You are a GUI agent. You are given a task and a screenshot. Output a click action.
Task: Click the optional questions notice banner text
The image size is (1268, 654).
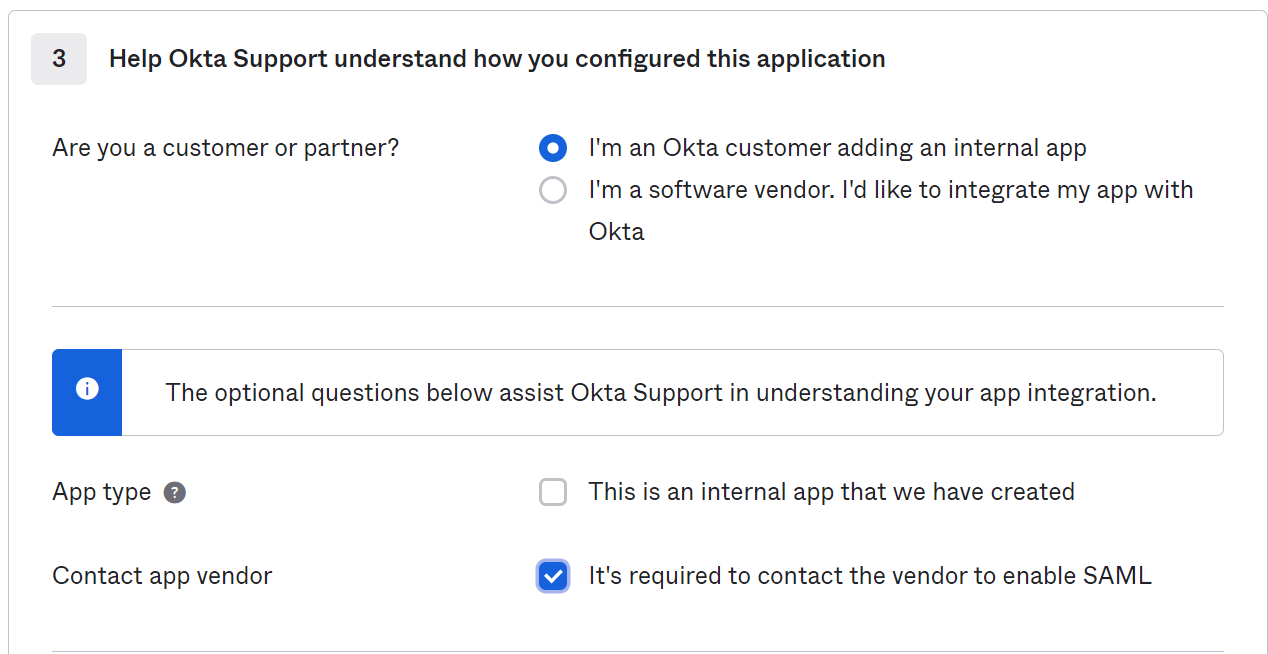pos(662,392)
